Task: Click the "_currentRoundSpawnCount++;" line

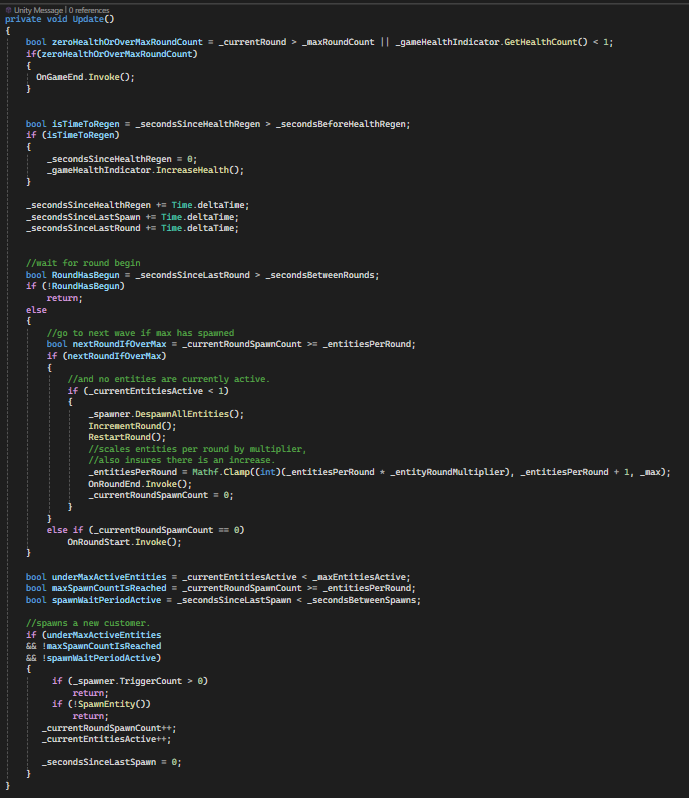Action: point(109,728)
